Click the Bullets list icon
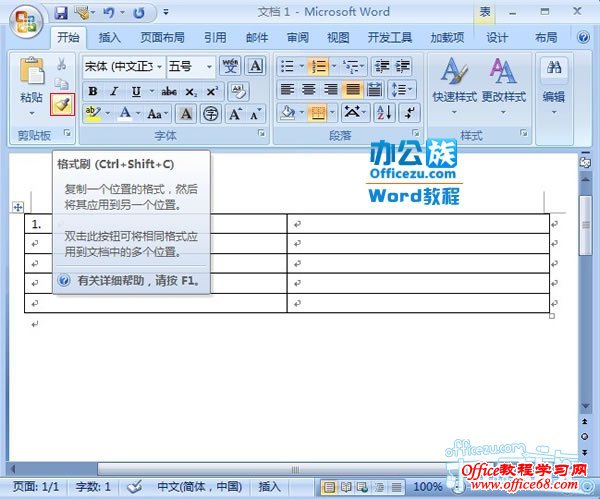600x499 pixels. [287, 66]
